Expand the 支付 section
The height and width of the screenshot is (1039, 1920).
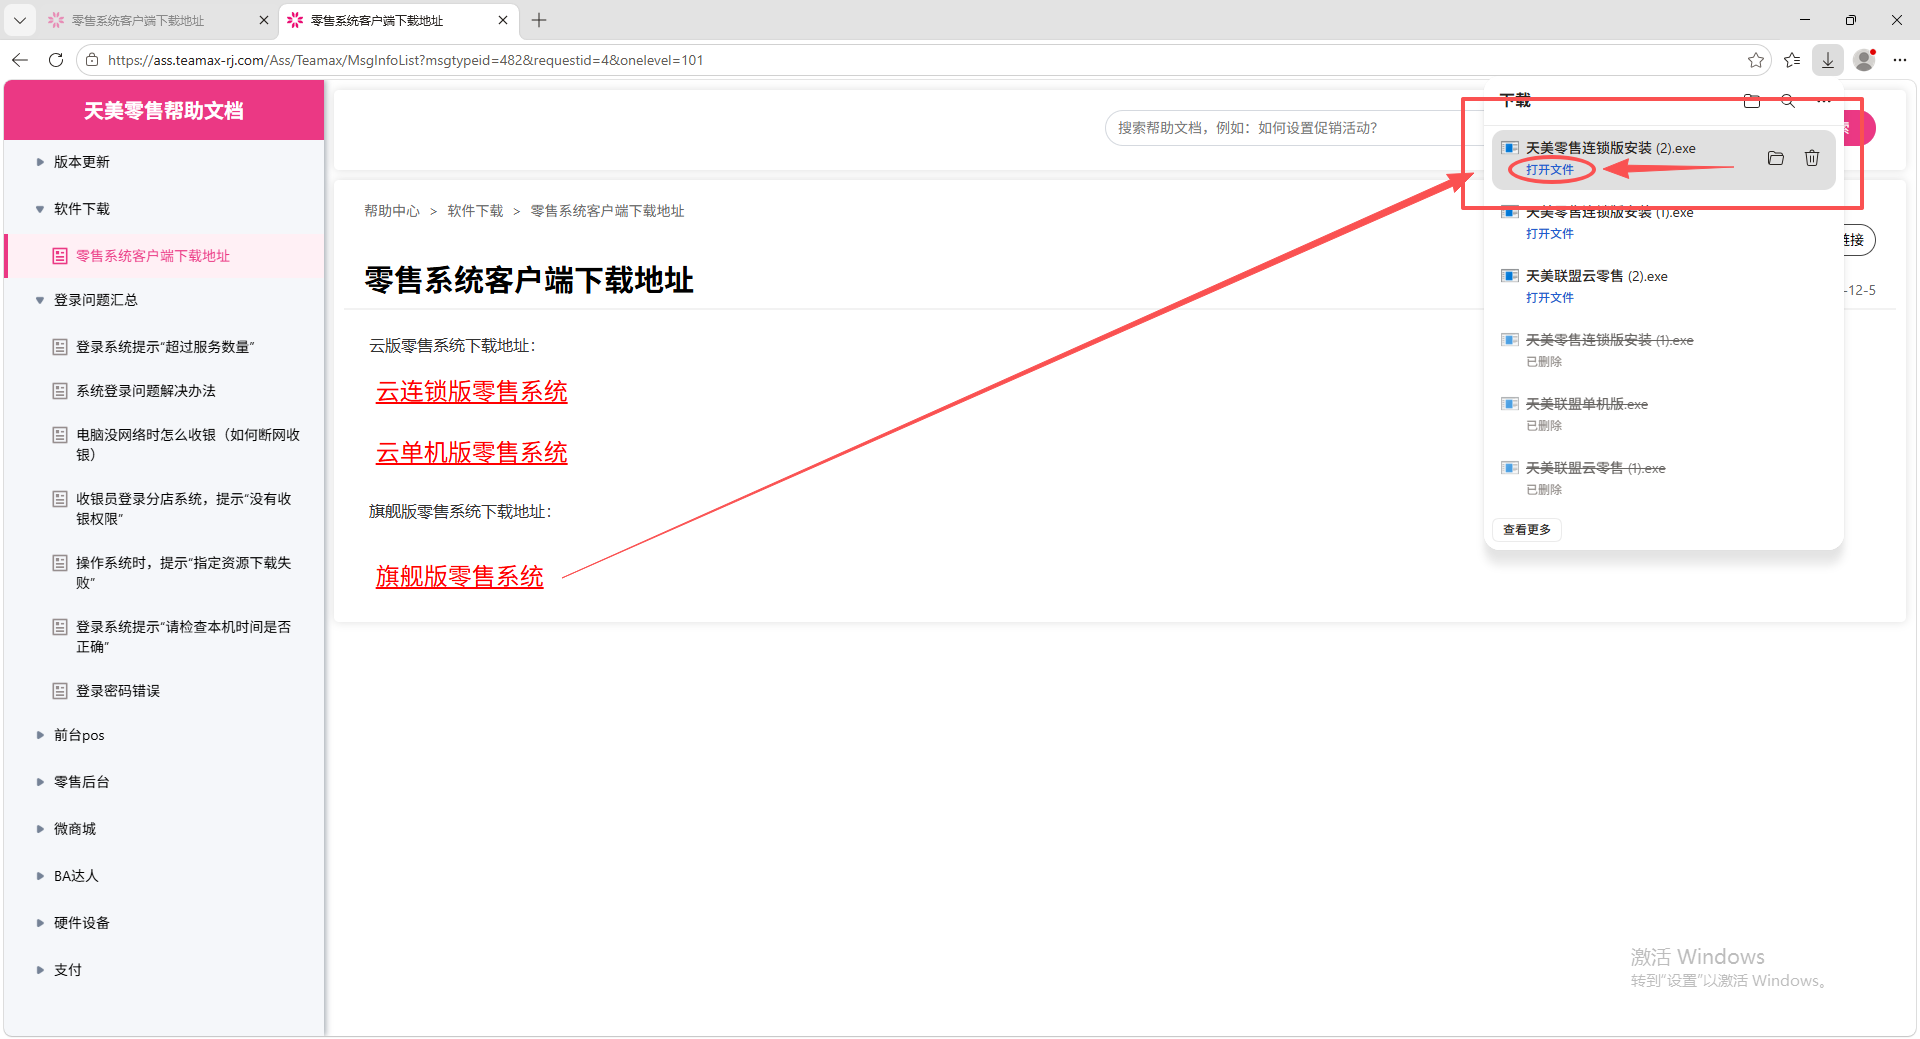[68, 970]
